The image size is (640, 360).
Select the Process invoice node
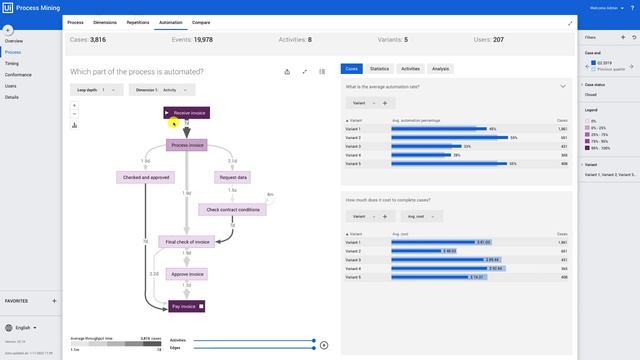pos(187,145)
